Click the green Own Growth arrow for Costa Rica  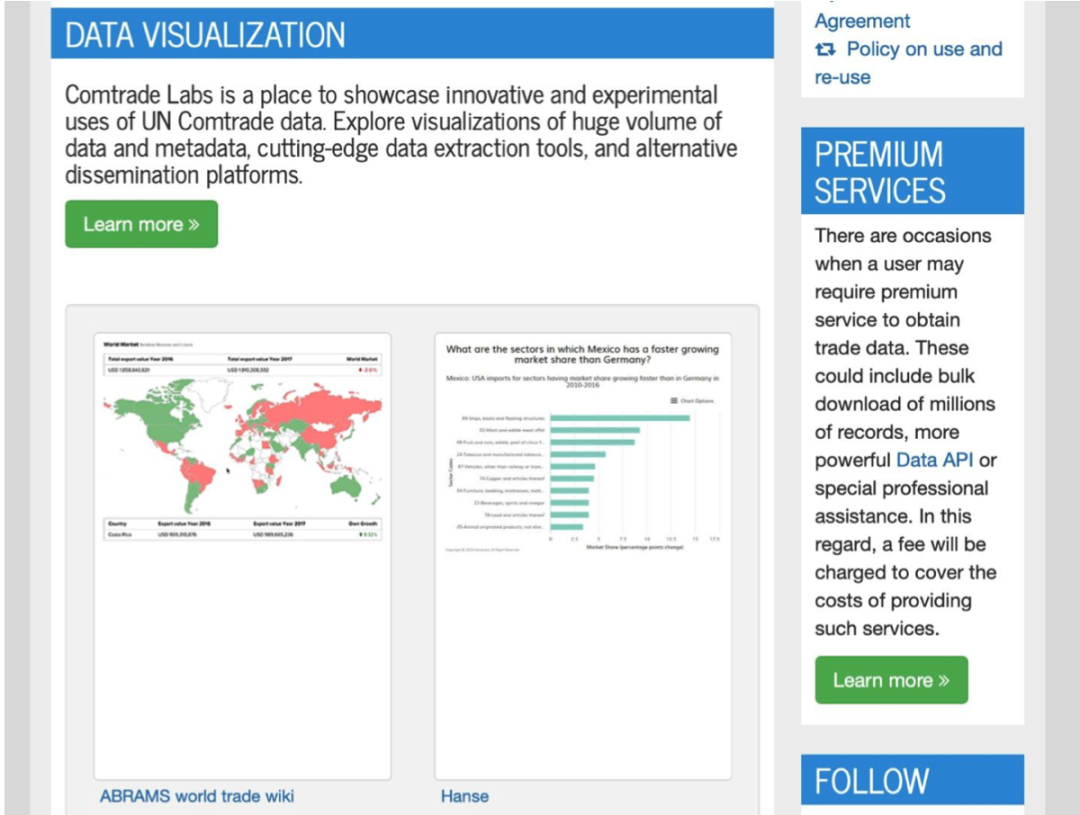(x=362, y=535)
